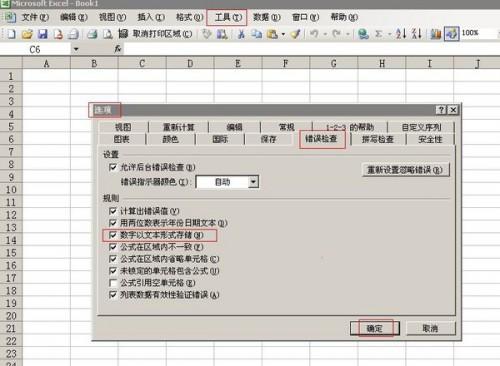Print with the printer toolbar icon
The image size is (500, 366).
coord(92,34)
